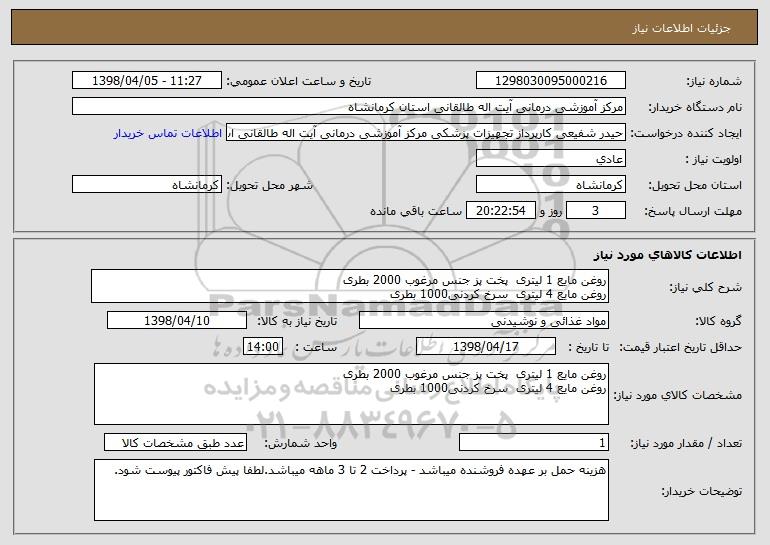Click the شرح کلی نیاز label
Screen dimensions: 770x545
pyautogui.click(x=706, y=287)
